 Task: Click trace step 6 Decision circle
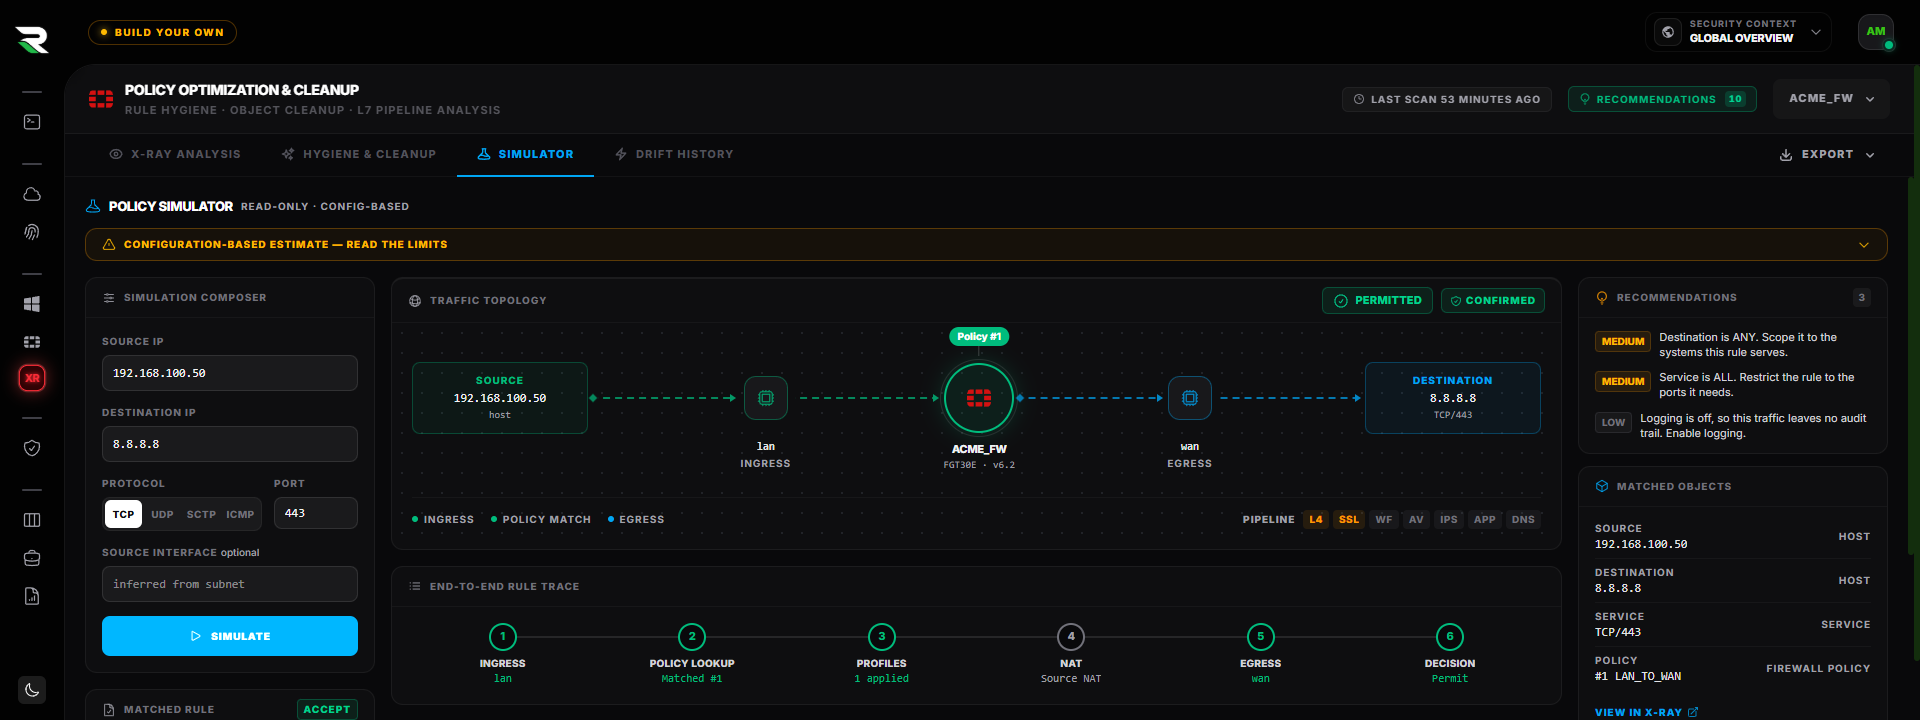[x=1450, y=637]
